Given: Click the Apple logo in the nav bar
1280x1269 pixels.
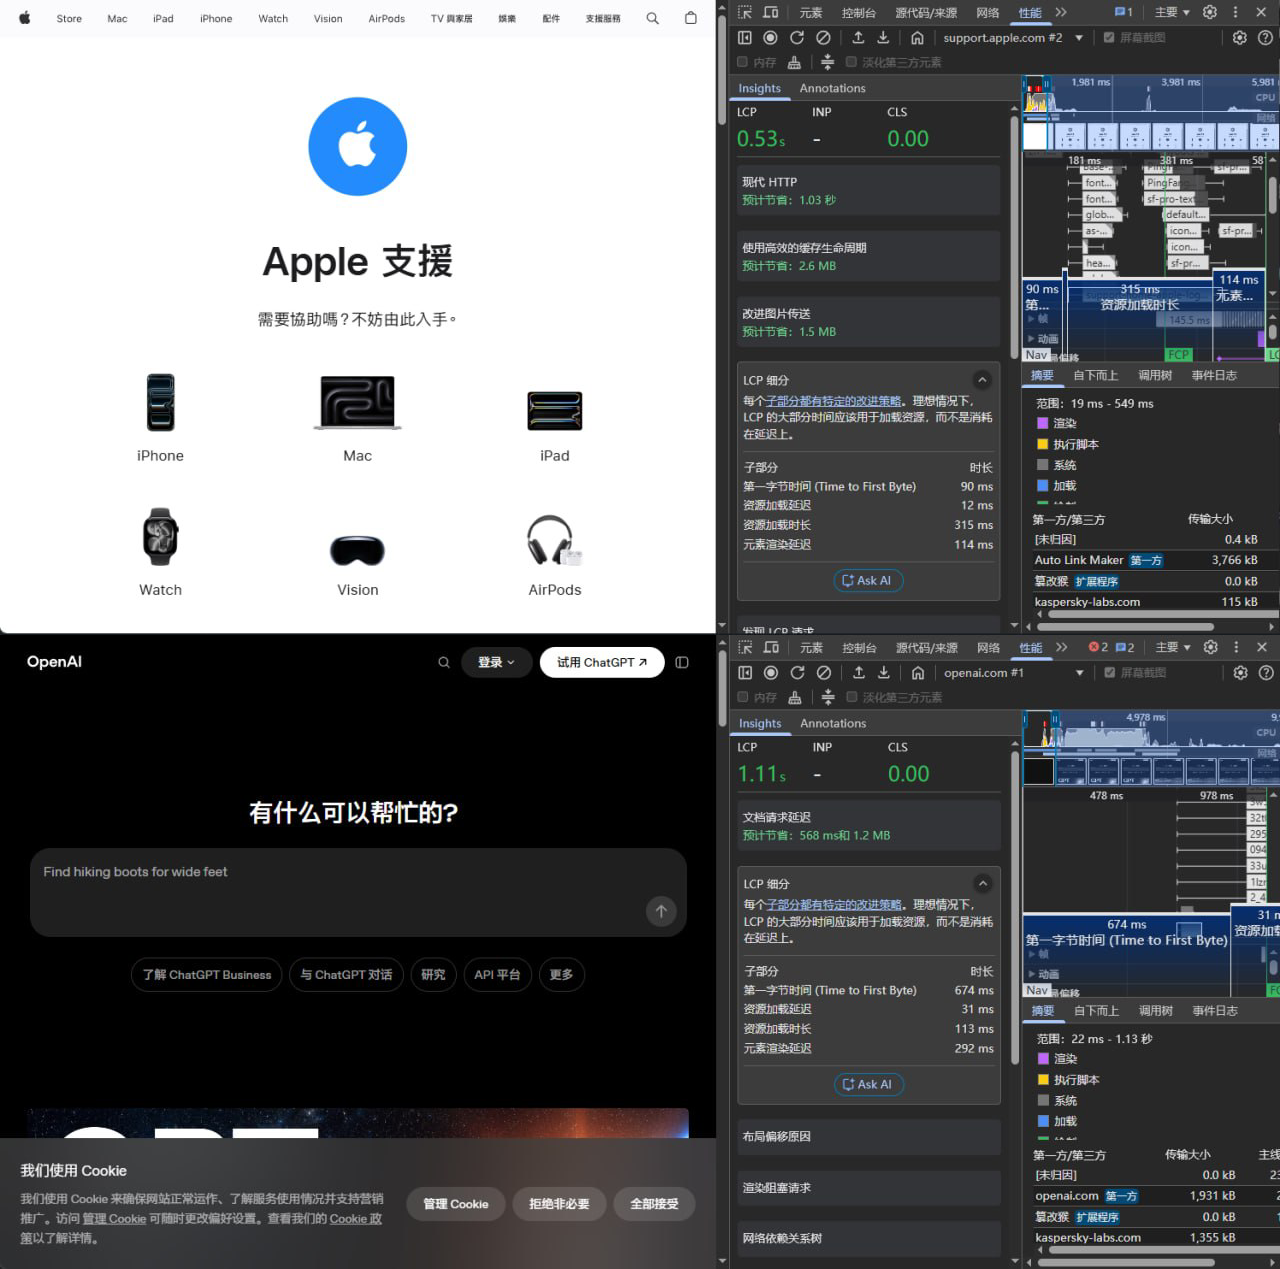Looking at the screenshot, I should [25, 18].
